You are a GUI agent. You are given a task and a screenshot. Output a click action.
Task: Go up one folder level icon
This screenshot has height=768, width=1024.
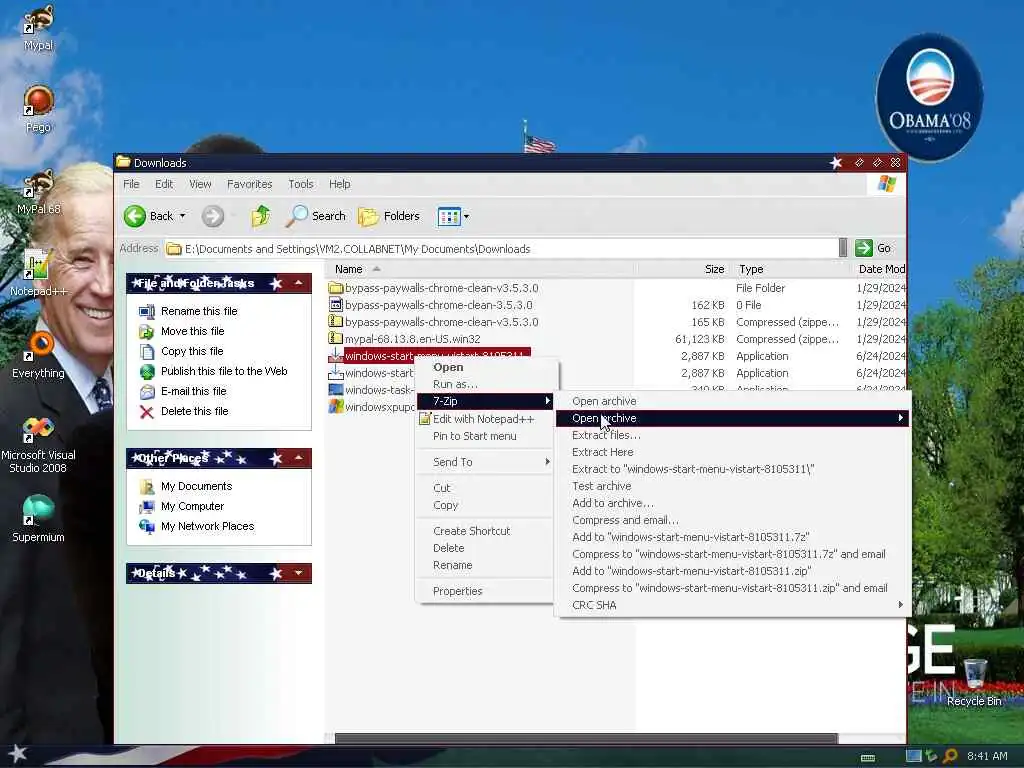pyautogui.click(x=261, y=216)
